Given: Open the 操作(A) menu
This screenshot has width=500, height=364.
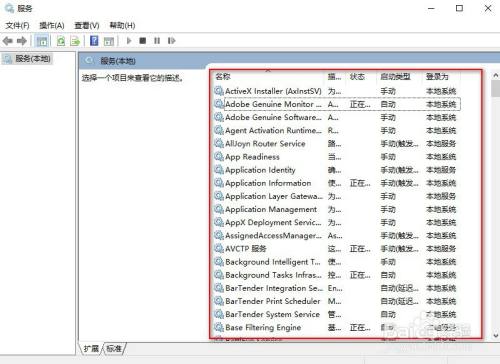Looking at the screenshot, I should [x=52, y=25].
